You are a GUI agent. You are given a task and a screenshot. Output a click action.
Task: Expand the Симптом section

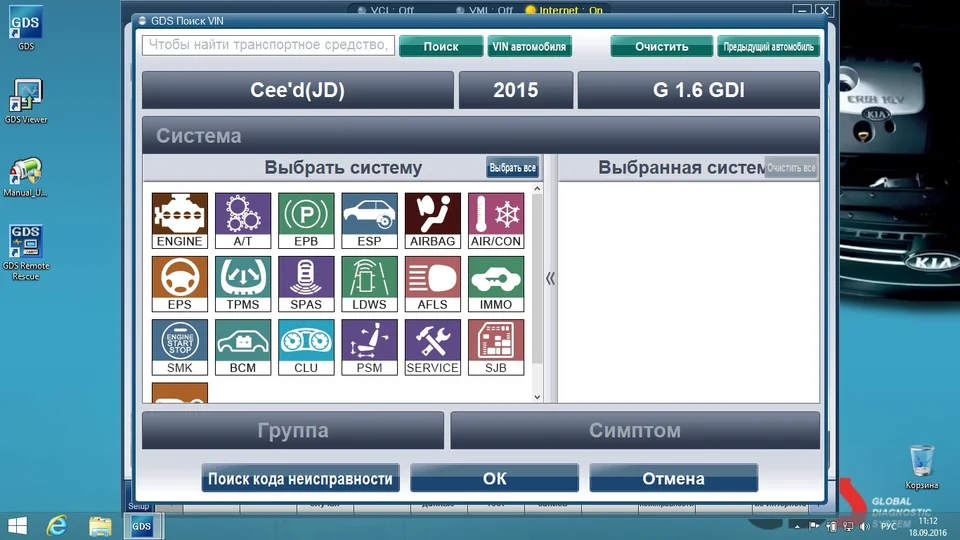coord(635,430)
